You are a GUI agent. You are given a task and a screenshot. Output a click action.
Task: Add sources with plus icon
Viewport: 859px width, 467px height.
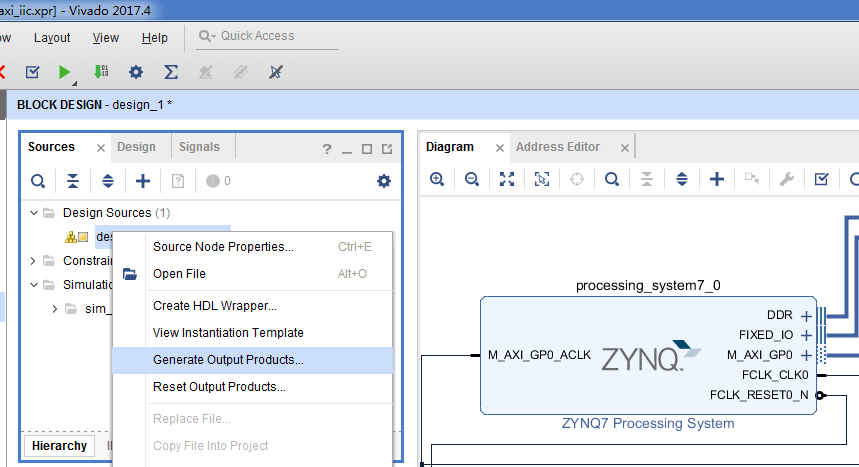(x=143, y=181)
